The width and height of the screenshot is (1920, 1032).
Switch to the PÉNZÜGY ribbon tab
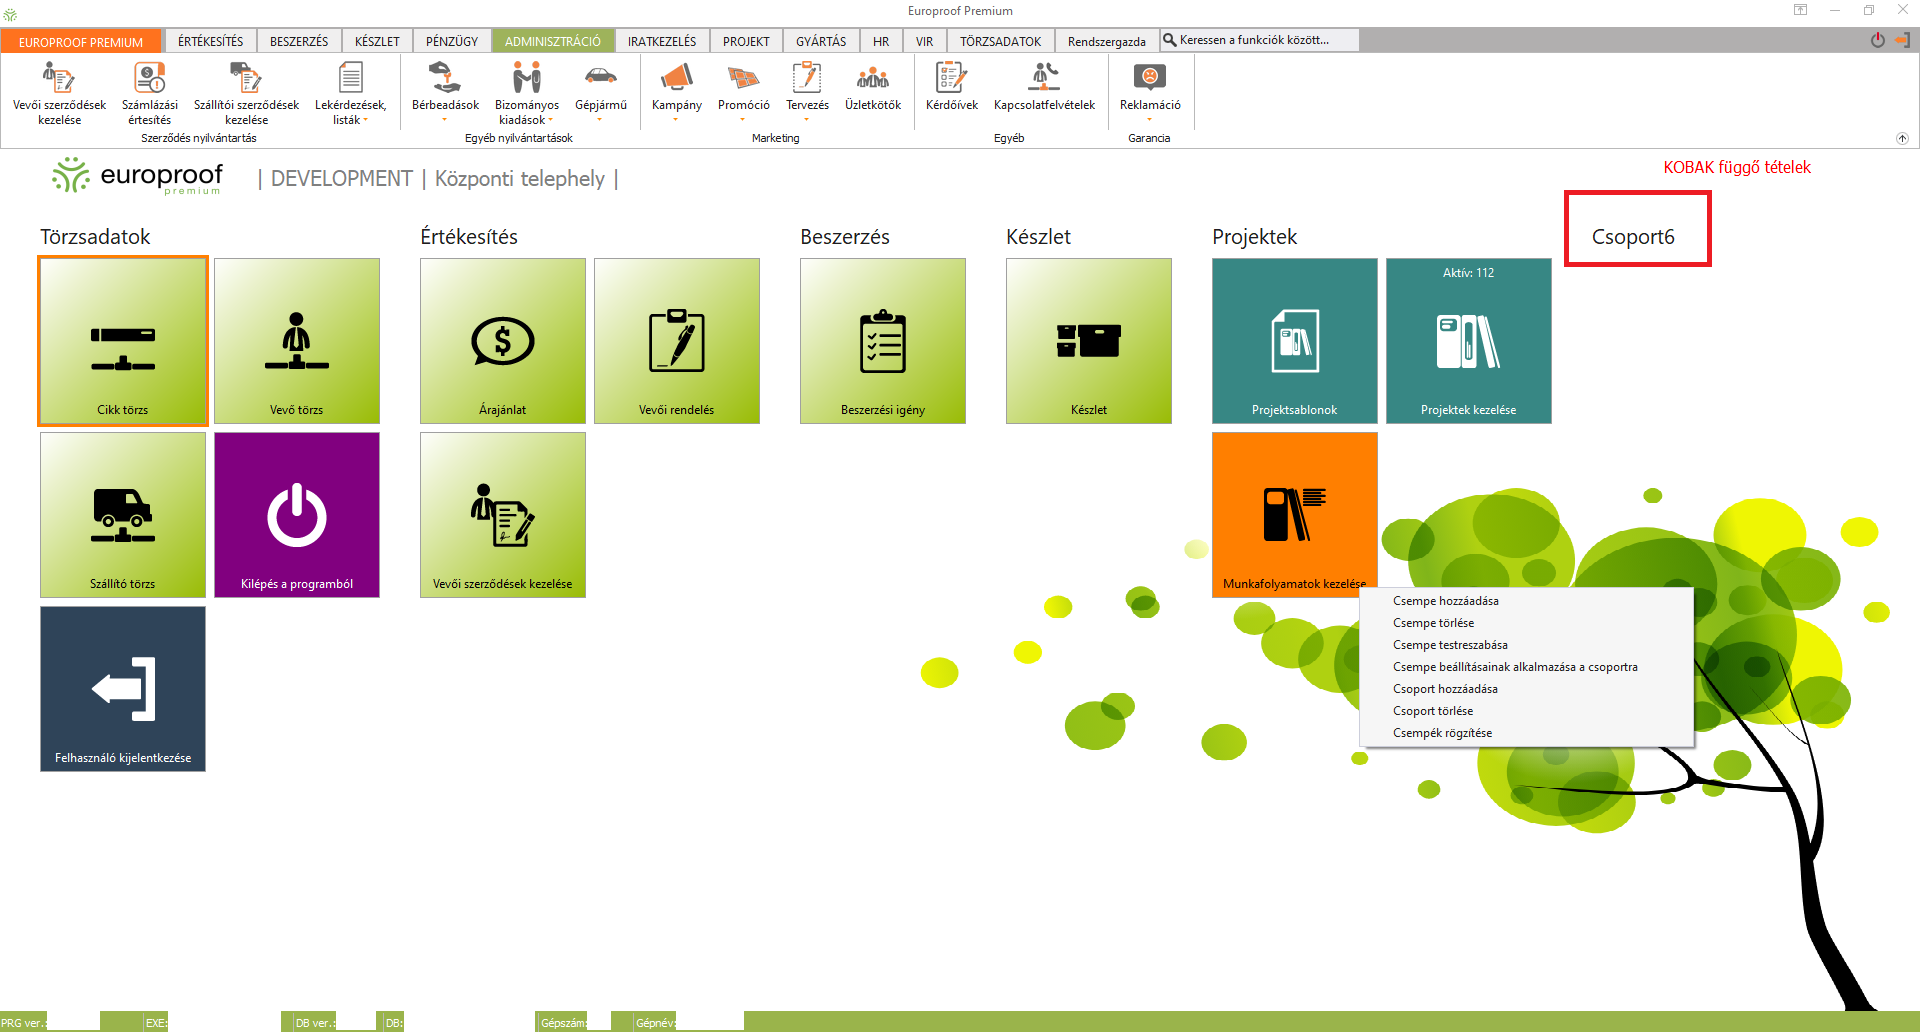pos(452,41)
